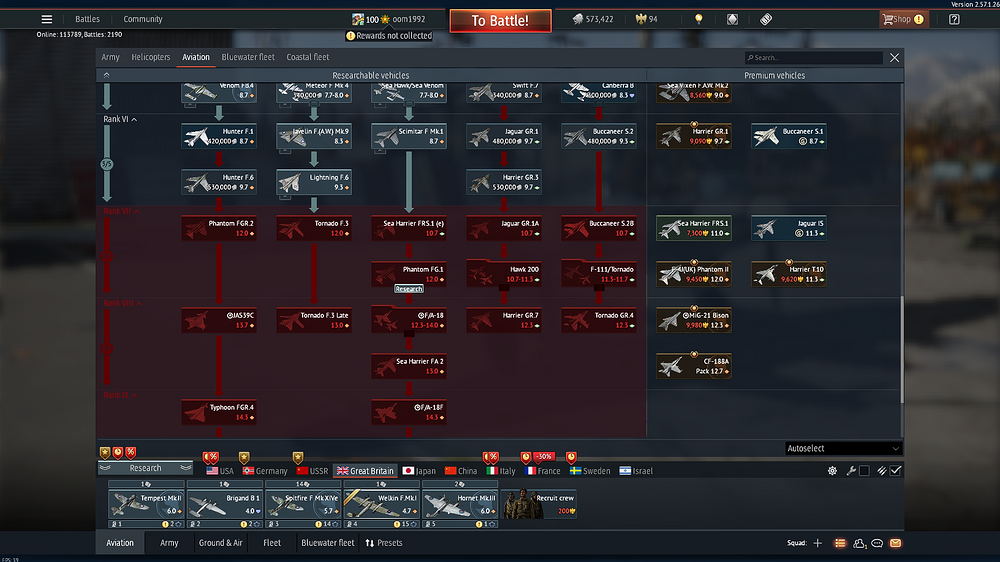
Task: Open the warbonds shop icon
Action: [x=732, y=19]
